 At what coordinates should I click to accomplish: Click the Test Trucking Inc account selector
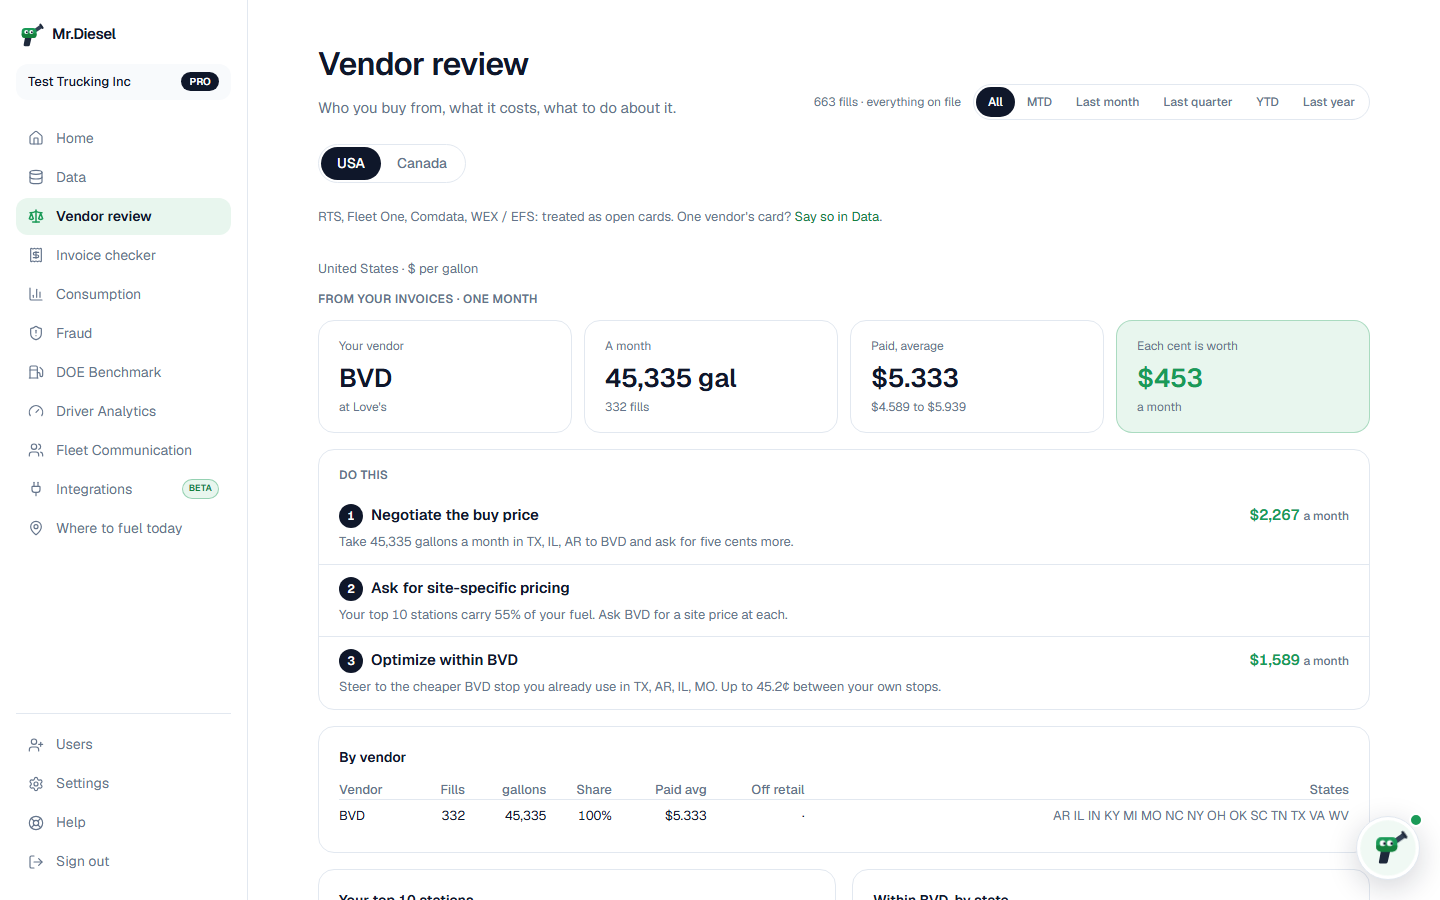pyautogui.click(x=123, y=82)
